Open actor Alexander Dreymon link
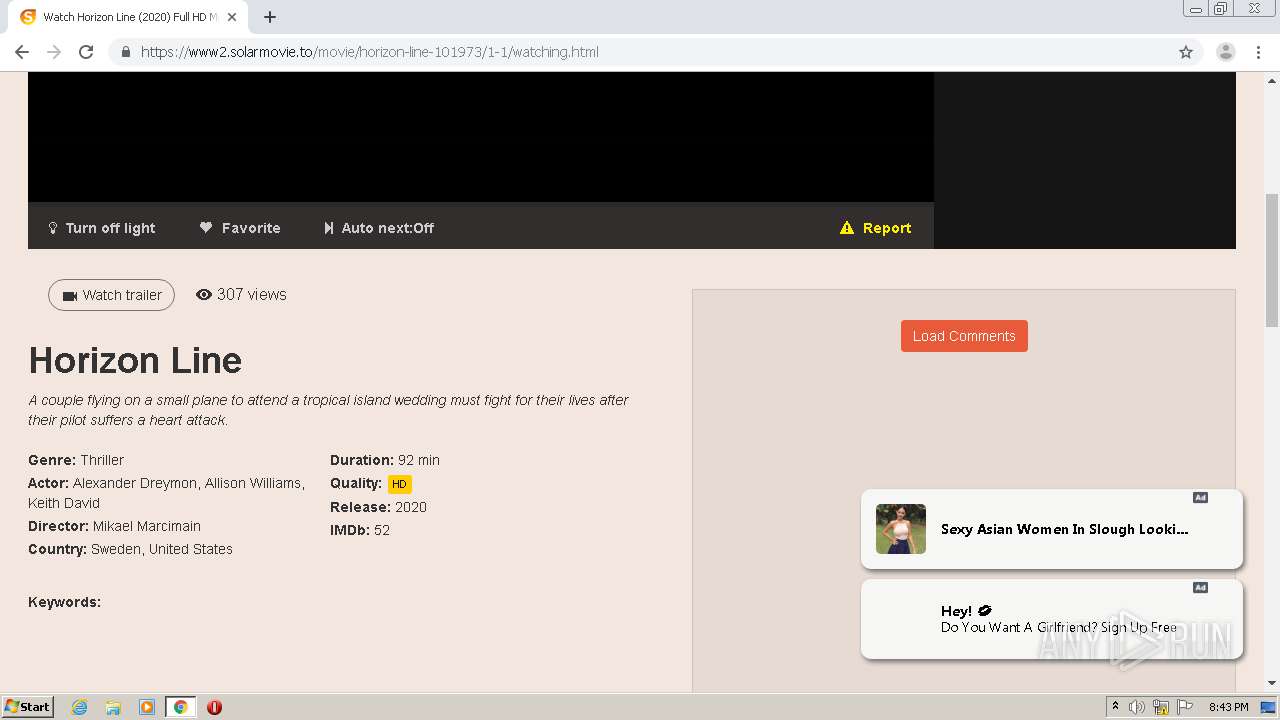 coord(135,483)
